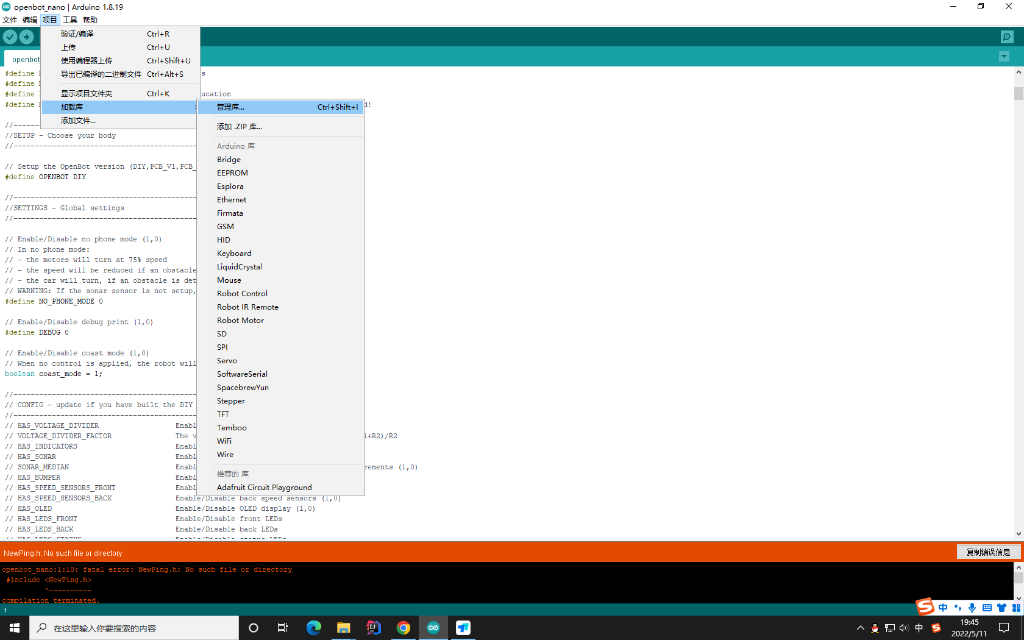
Task: Include the Servo library
Action: pyautogui.click(x=281, y=360)
